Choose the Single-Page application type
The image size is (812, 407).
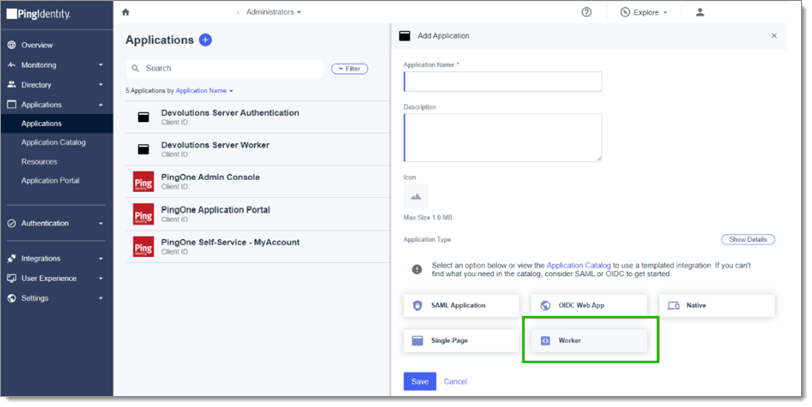click(x=461, y=341)
